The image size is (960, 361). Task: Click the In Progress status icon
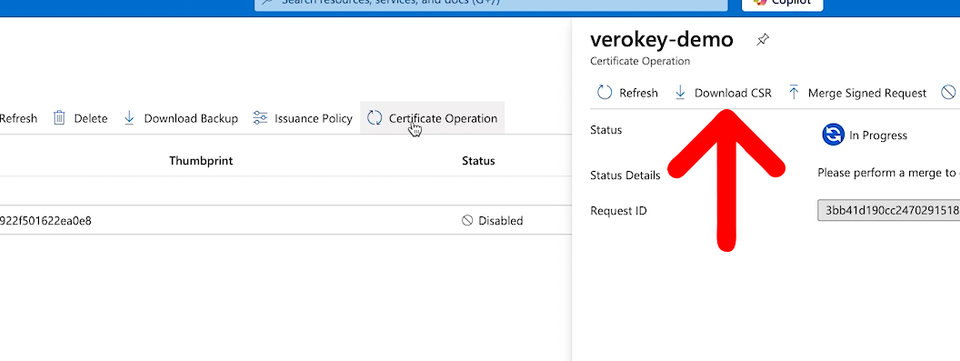(x=833, y=135)
